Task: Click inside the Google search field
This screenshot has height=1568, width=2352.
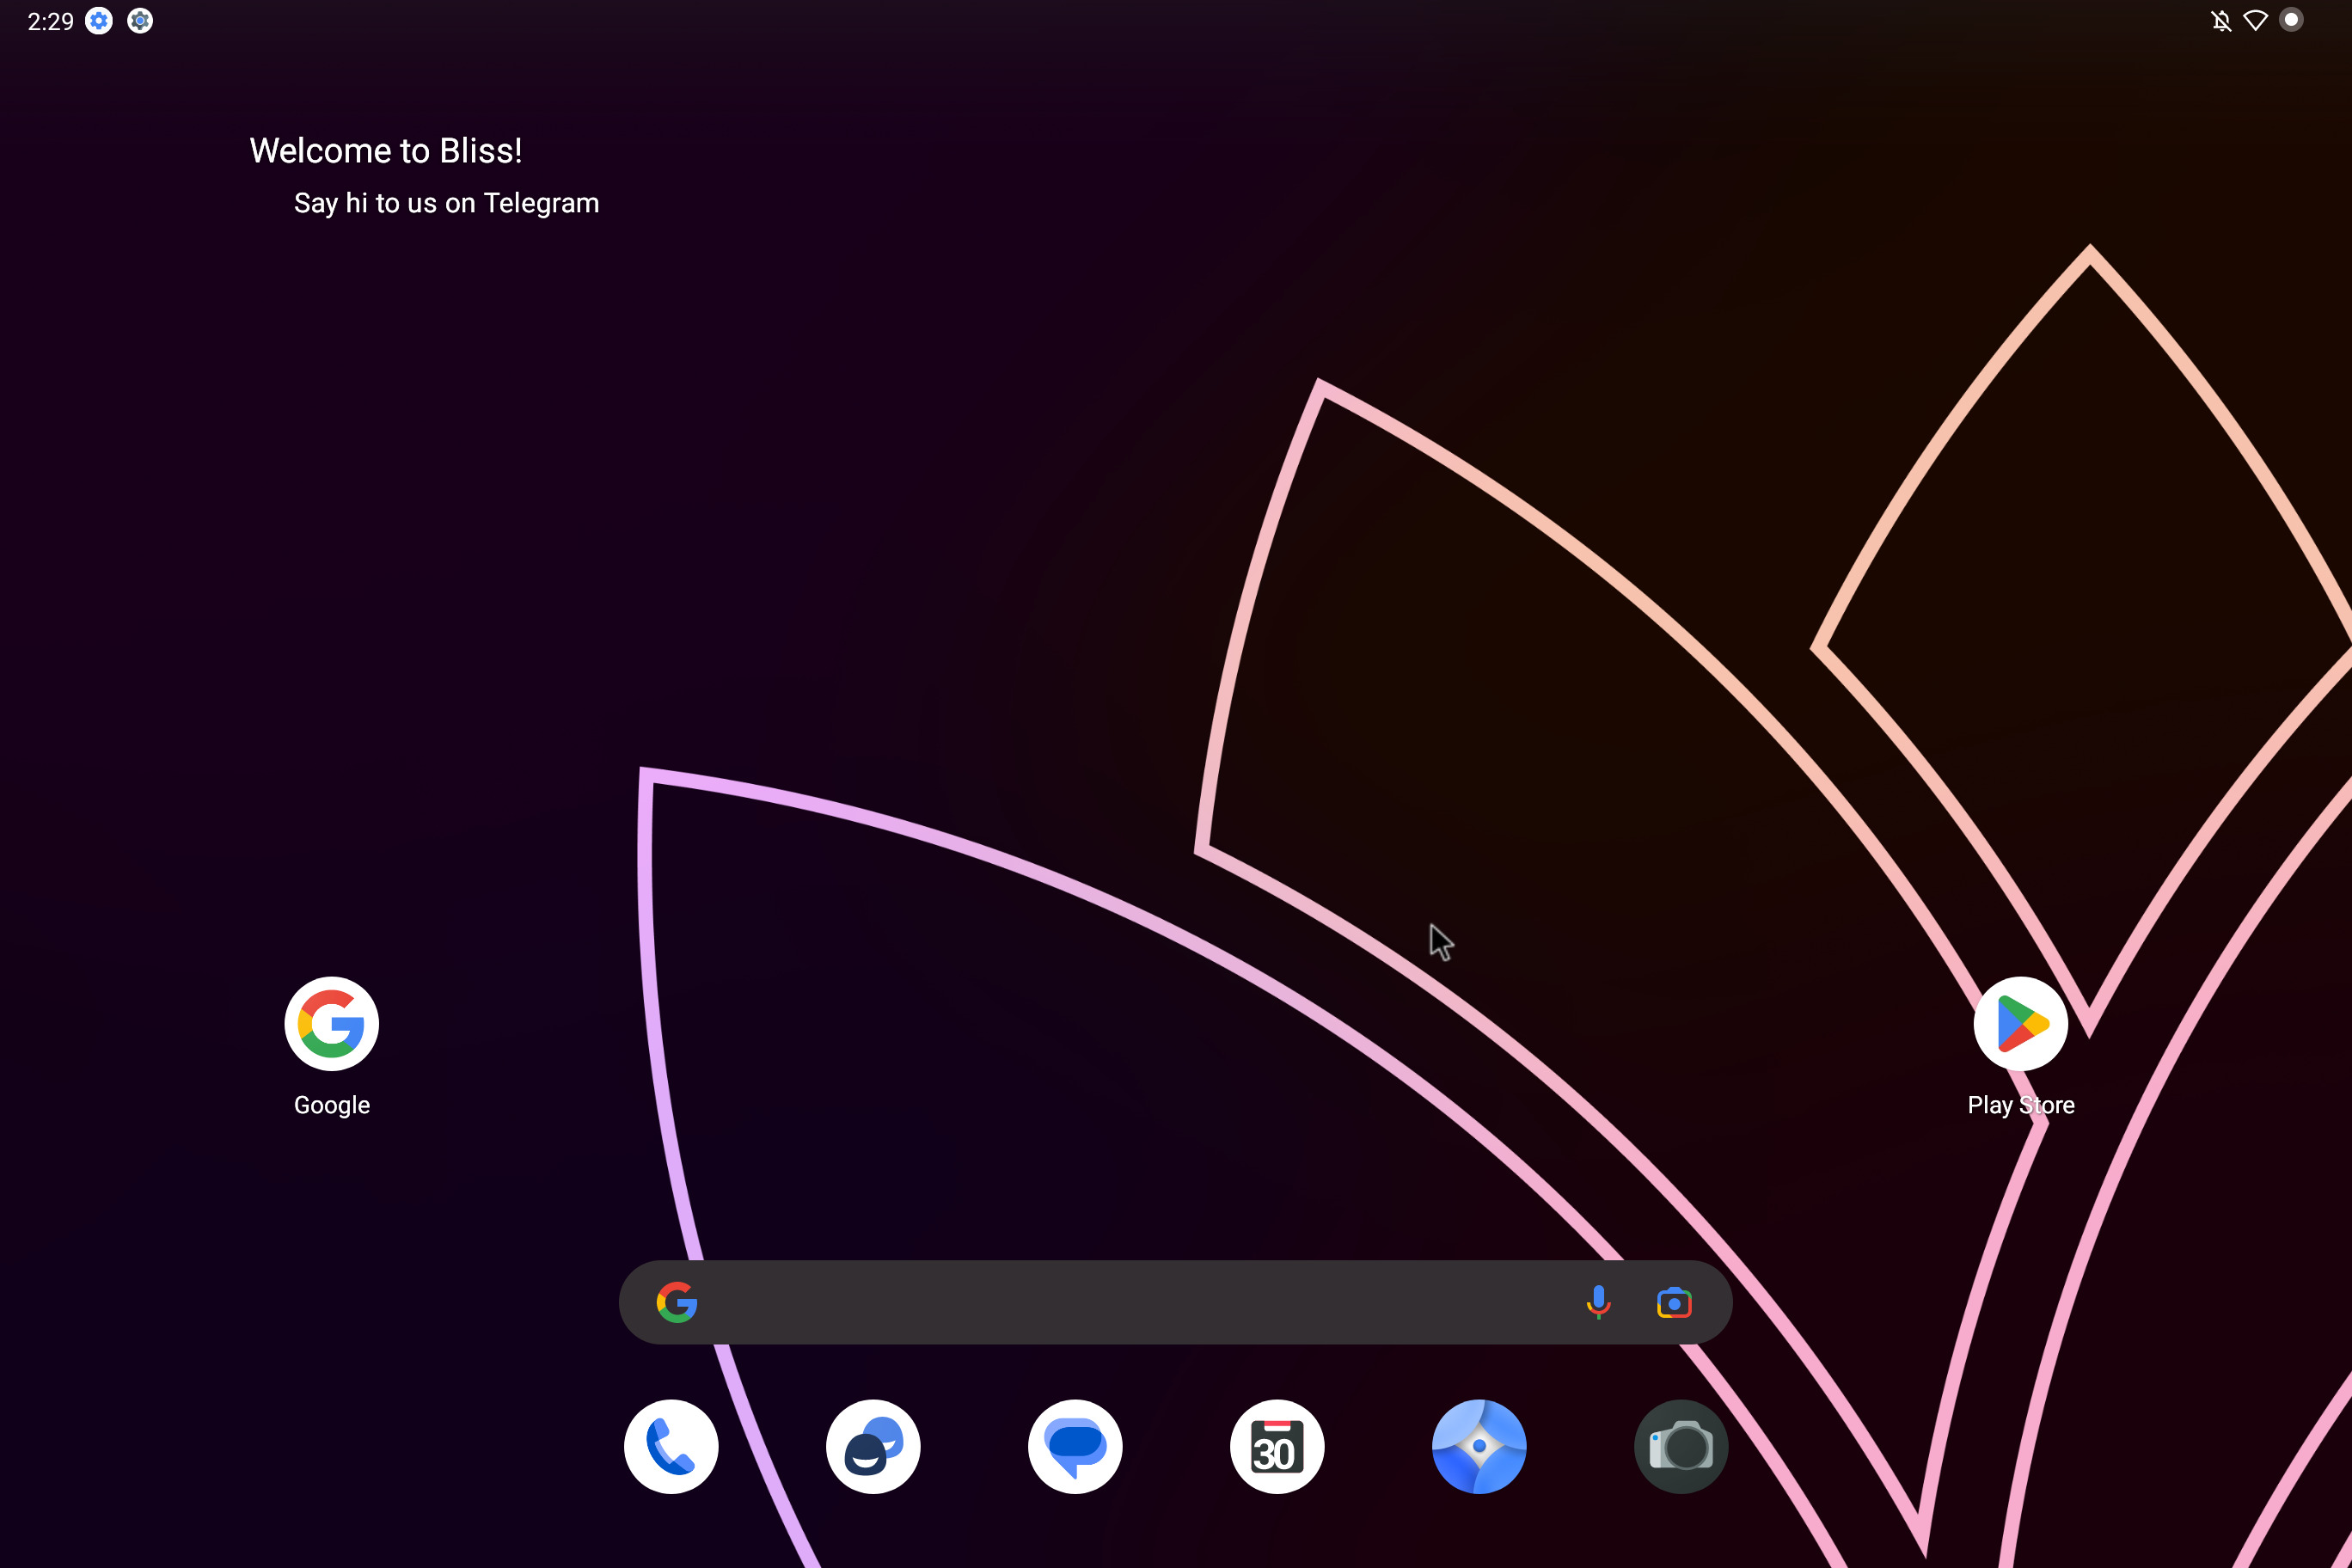Action: (1130, 1302)
